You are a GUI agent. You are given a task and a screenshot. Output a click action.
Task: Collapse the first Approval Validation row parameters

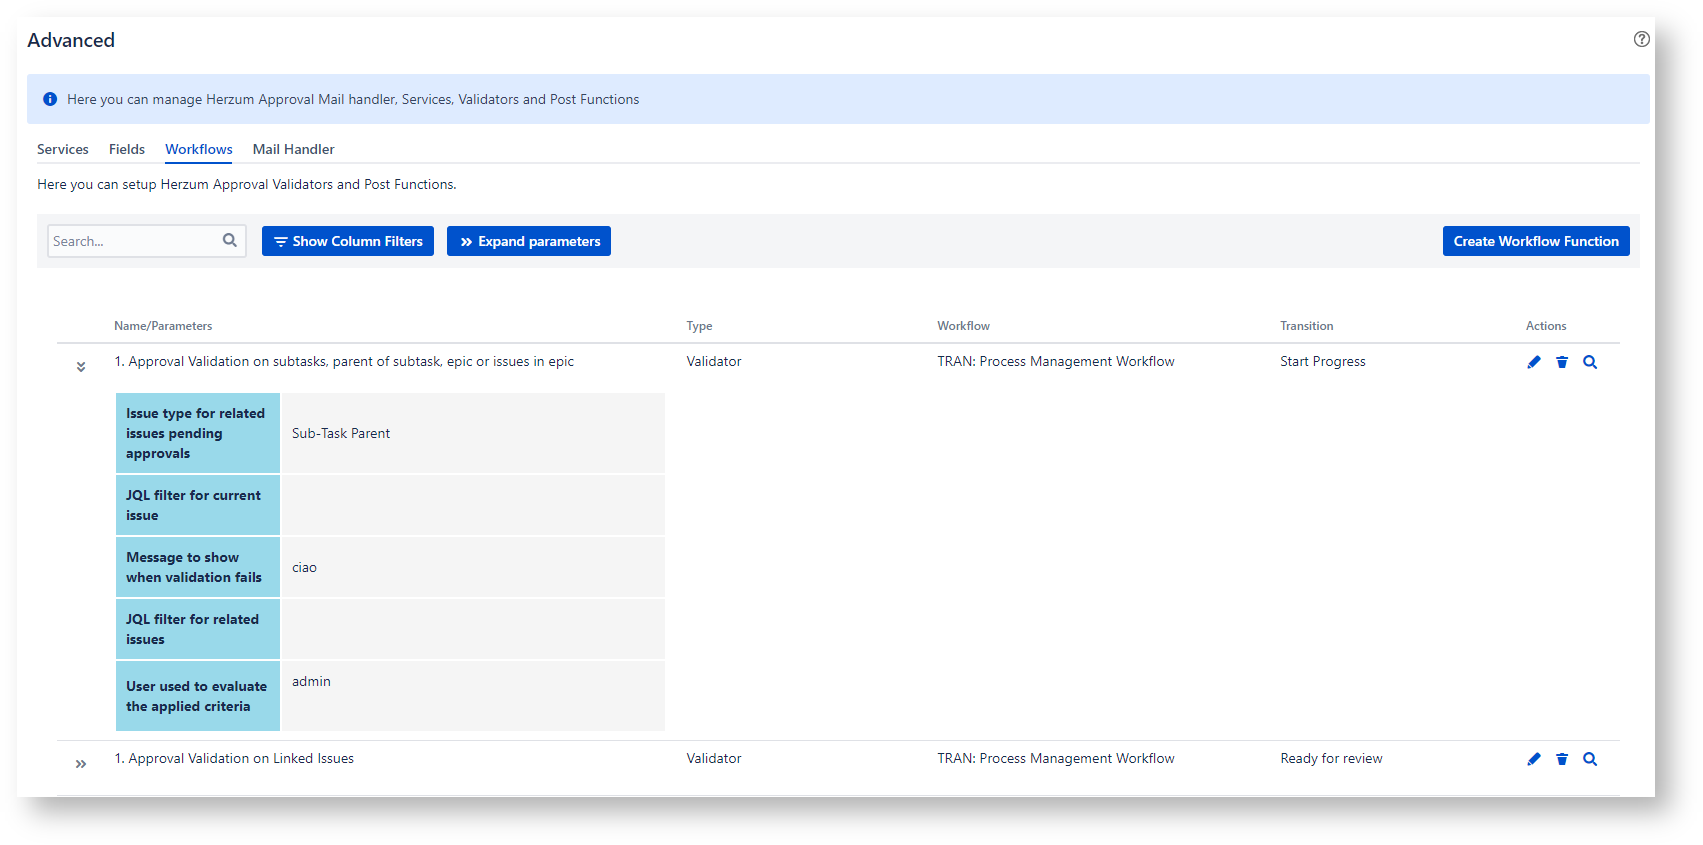point(81,367)
